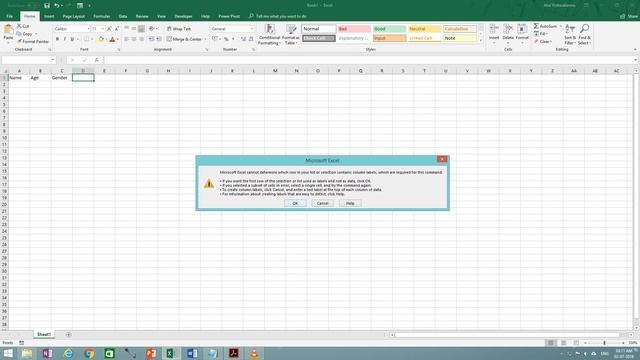Click OK in the Microsoft Excel warning dialog
640x360 pixels.
point(295,203)
